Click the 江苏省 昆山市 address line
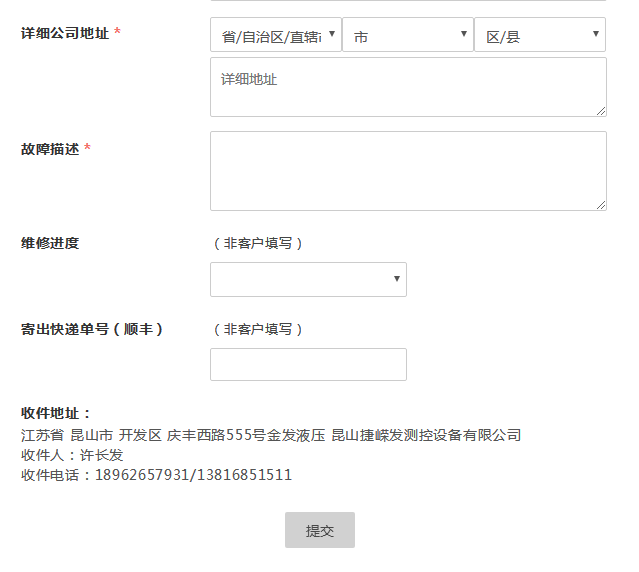The image size is (639, 572). 271,435
